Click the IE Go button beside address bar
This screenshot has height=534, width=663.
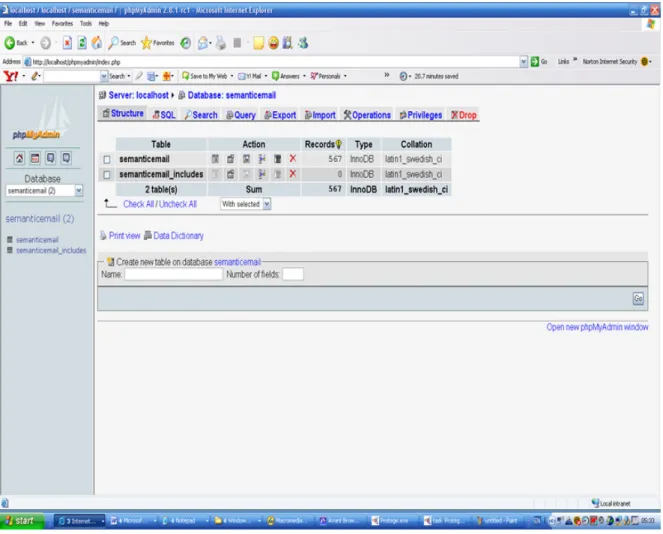click(540, 62)
